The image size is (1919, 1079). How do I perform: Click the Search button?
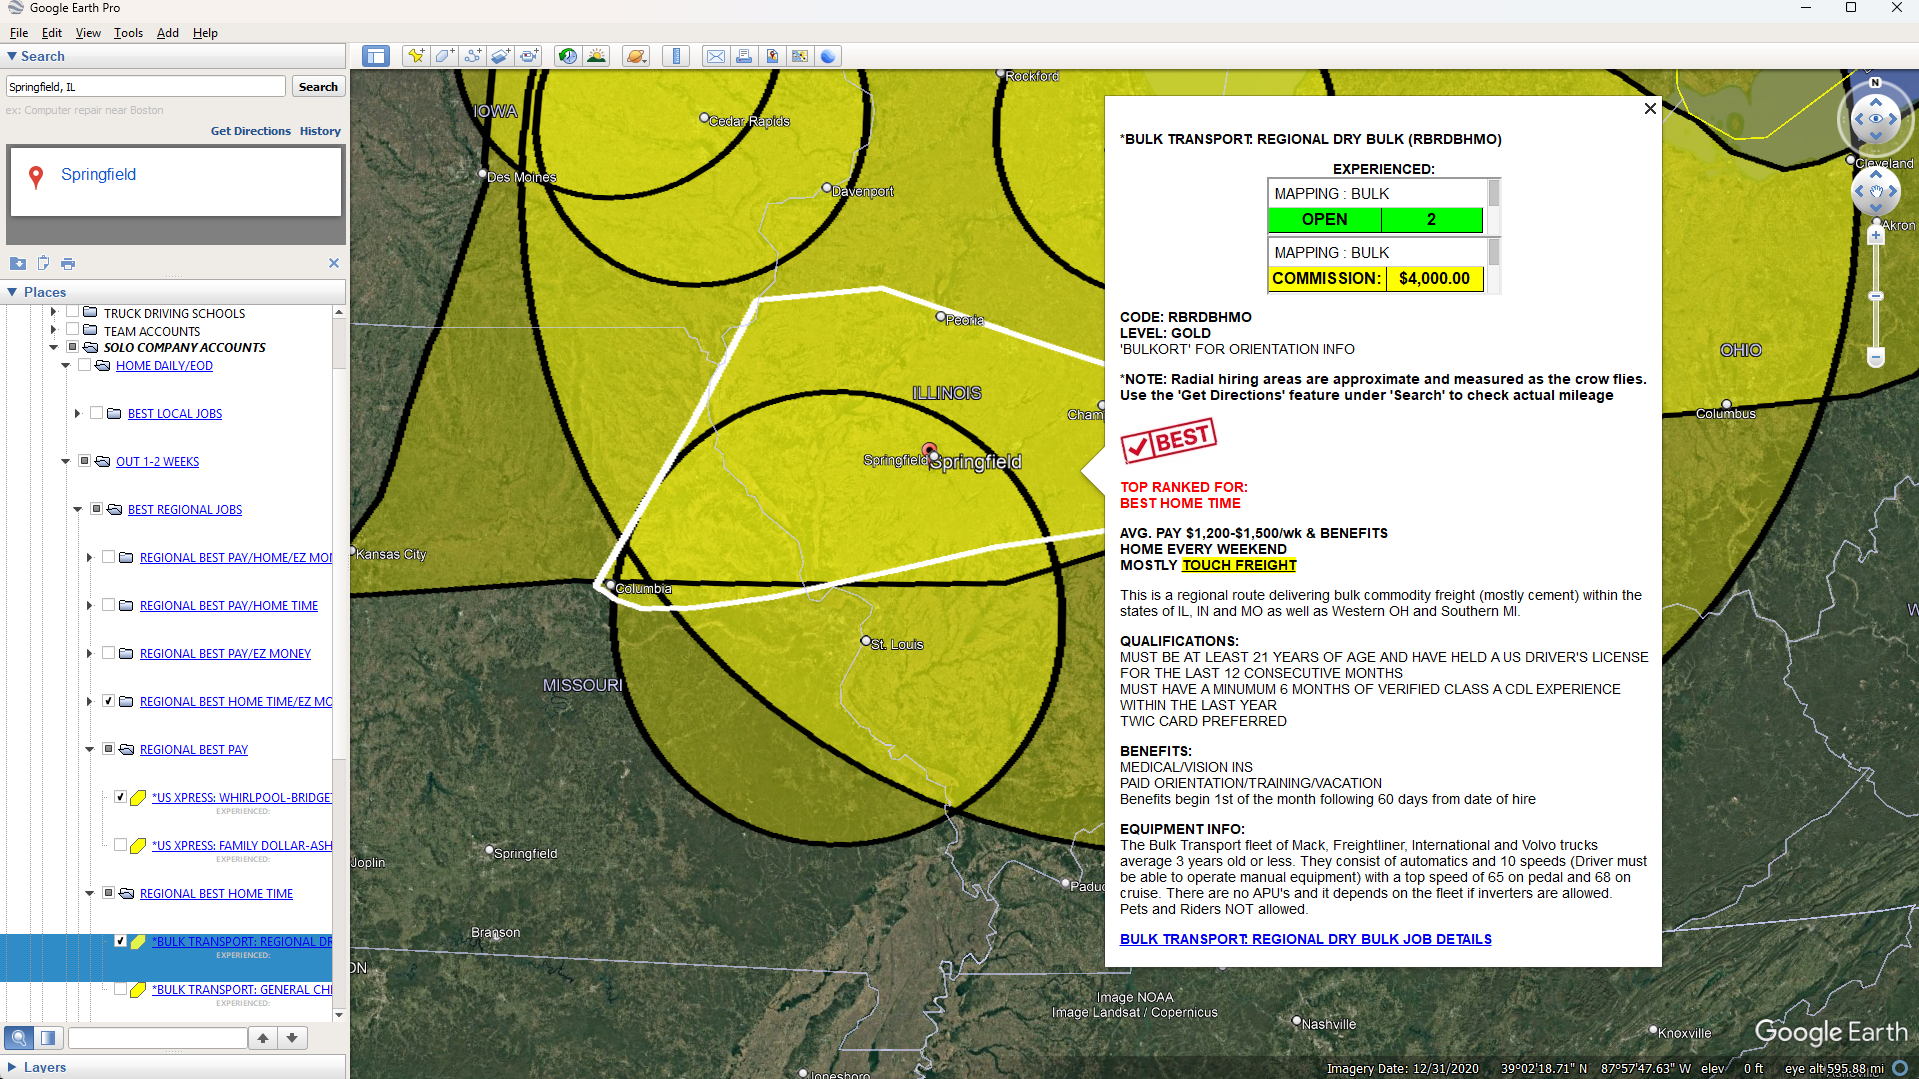click(x=318, y=87)
